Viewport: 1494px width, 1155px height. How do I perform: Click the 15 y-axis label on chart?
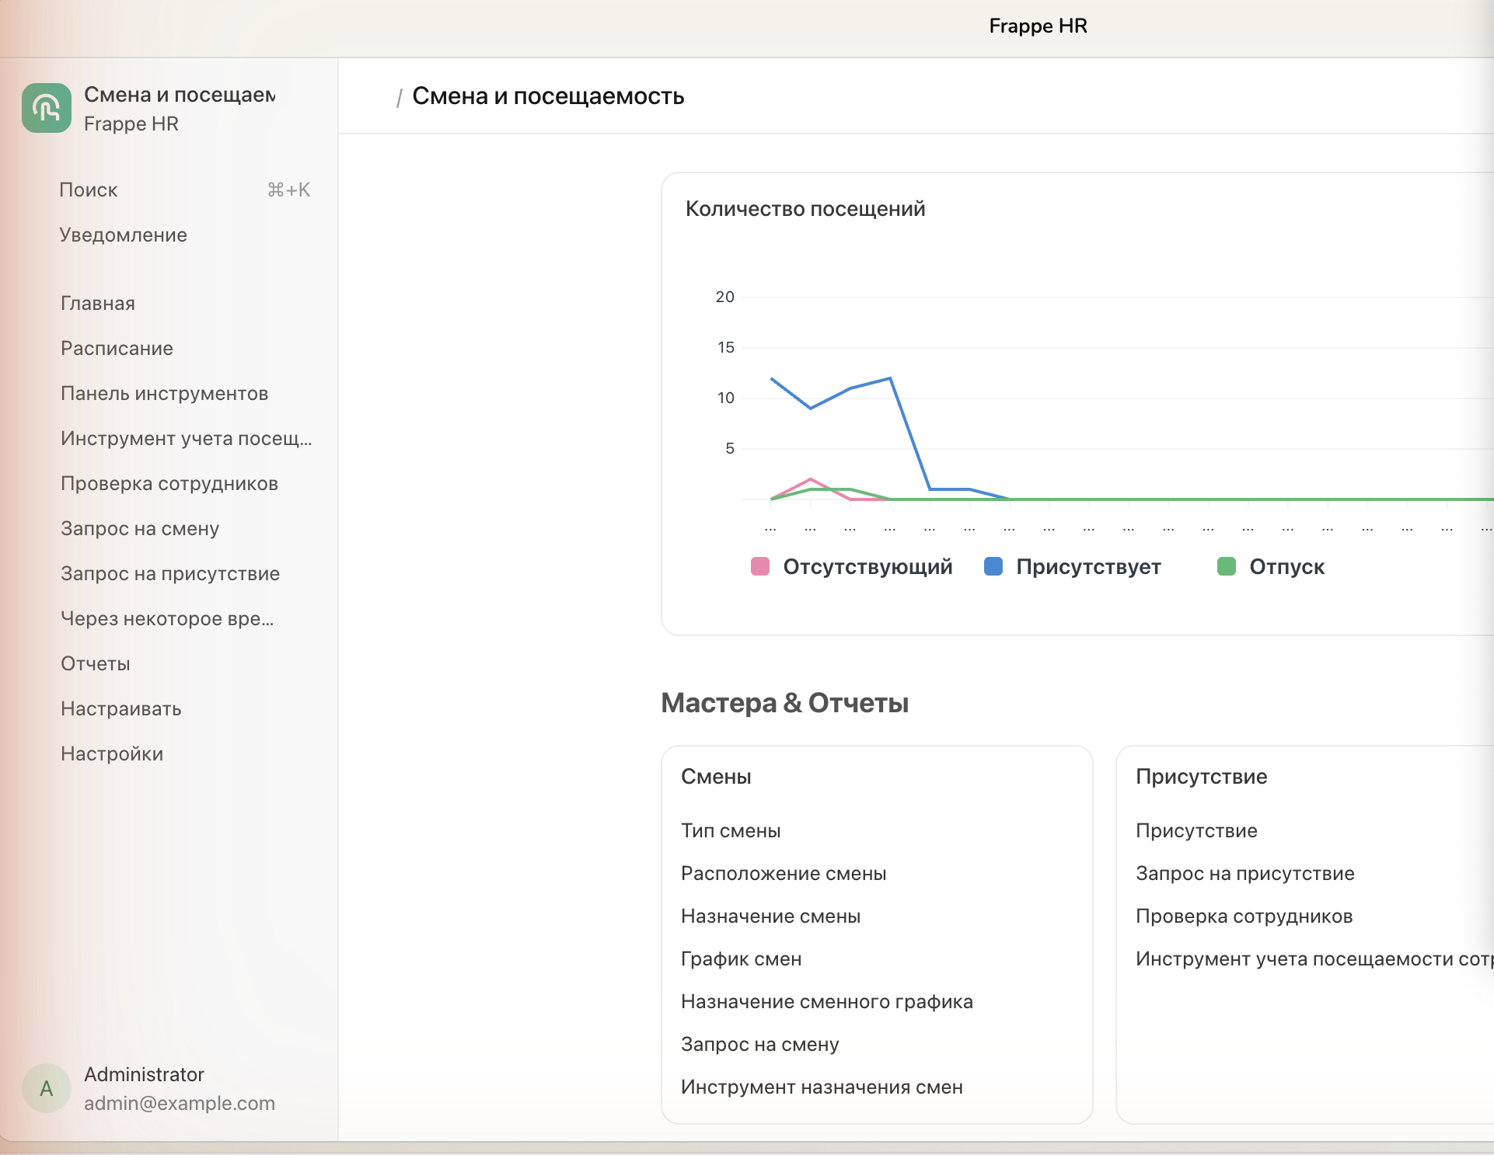(726, 348)
